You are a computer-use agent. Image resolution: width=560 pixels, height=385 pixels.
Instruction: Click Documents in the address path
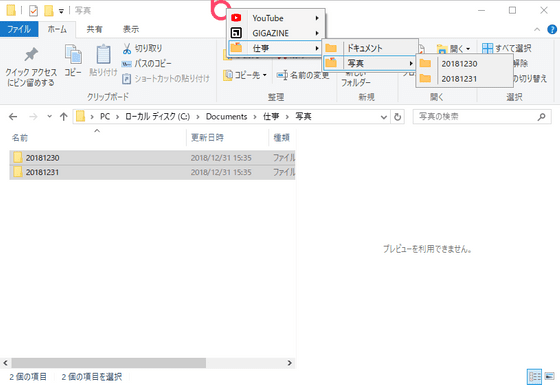tap(226, 116)
